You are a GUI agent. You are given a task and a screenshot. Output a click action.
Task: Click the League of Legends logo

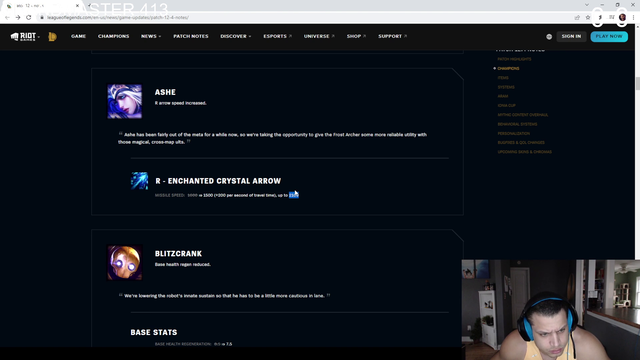coord(52,37)
